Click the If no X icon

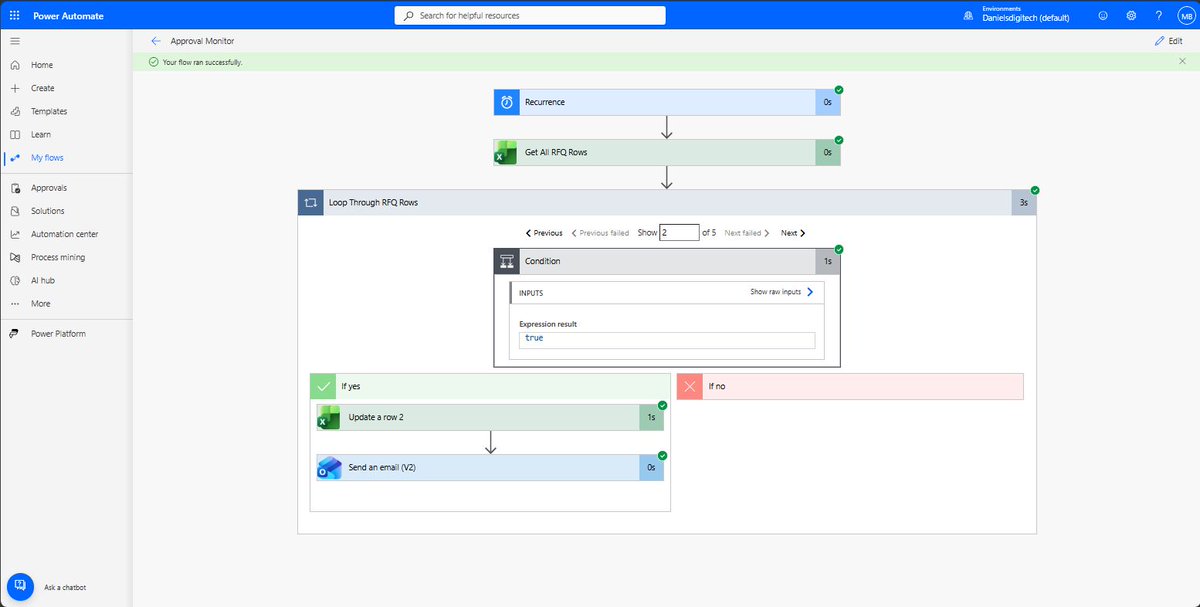(x=690, y=386)
